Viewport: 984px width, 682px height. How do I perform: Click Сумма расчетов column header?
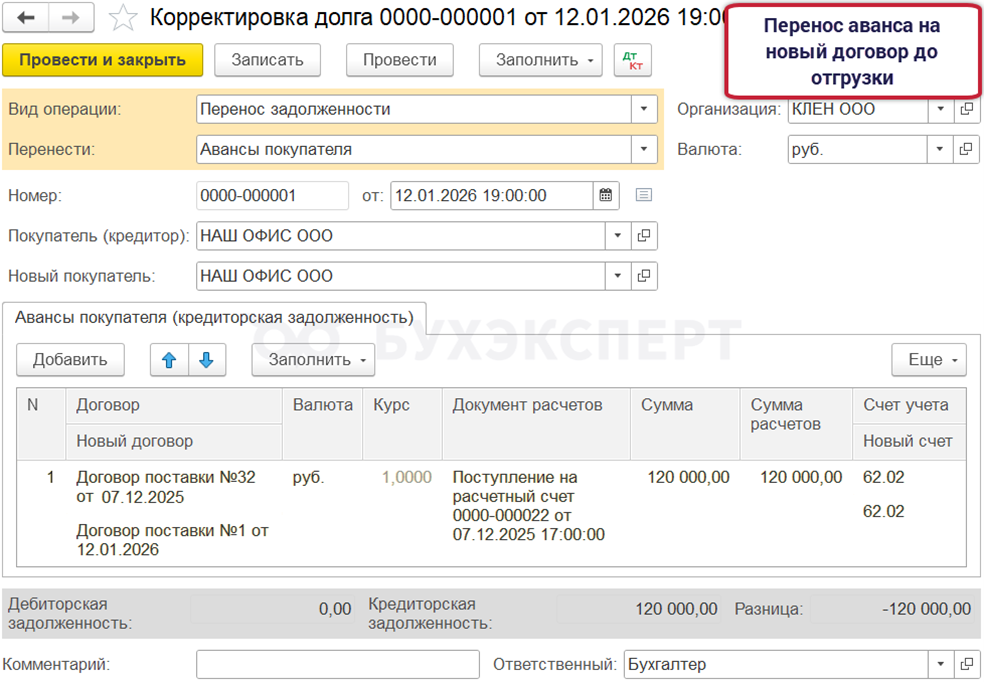(x=796, y=424)
